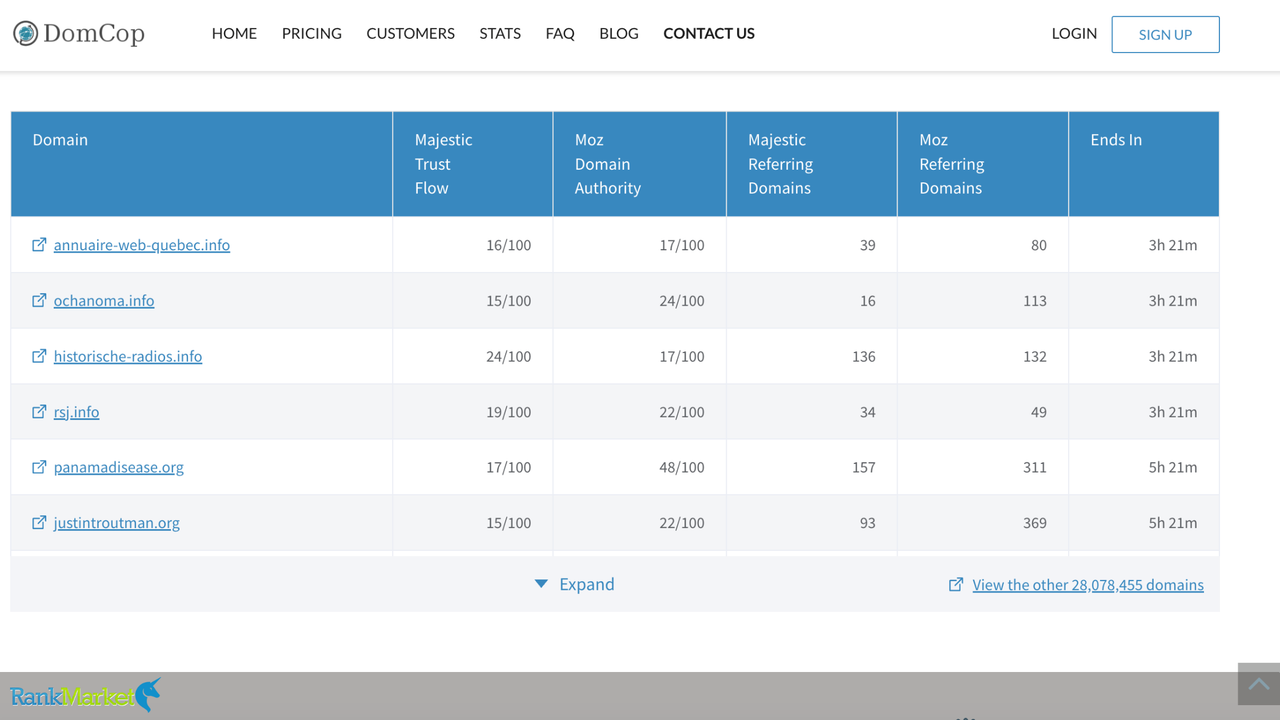Select the 113 Moz referring domains value
Viewport: 1280px width, 720px height.
tap(1035, 301)
